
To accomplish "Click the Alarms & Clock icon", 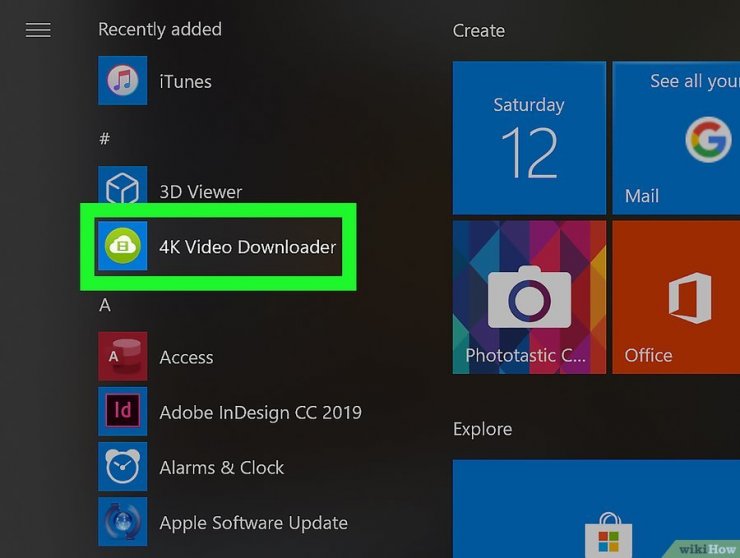I will coord(123,466).
